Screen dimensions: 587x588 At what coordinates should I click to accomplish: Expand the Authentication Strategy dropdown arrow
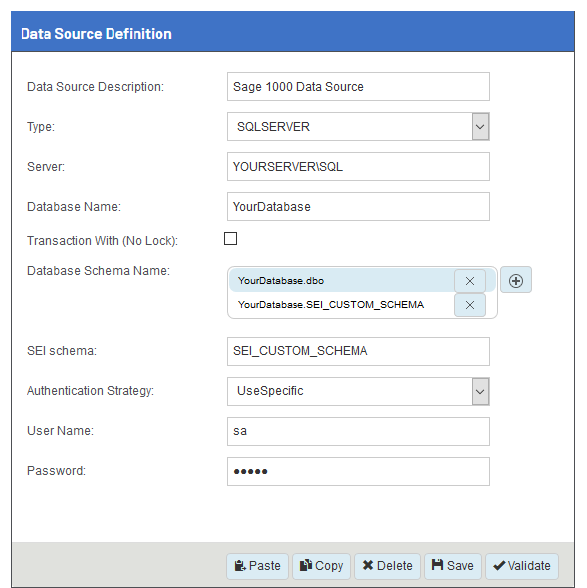point(480,392)
